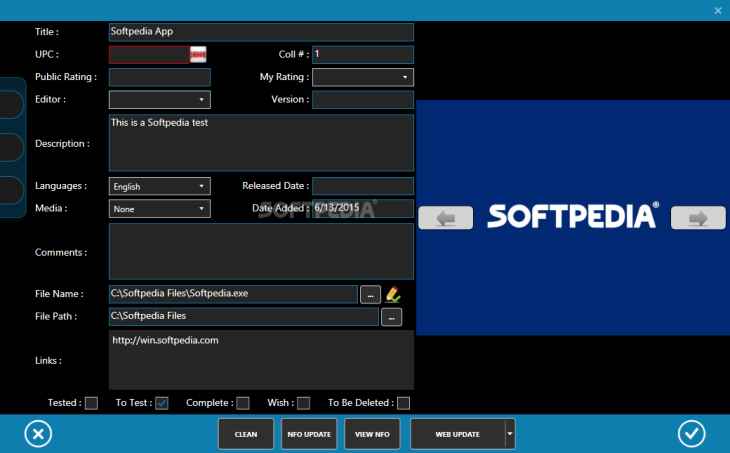Click the circular cancel X icon
This screenshot has width=730, height=453.
click(x=38, y=434)
